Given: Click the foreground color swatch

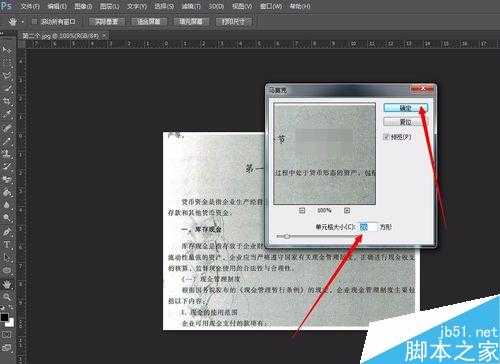Looking at the screenshot, I should (x=4, y=317).
